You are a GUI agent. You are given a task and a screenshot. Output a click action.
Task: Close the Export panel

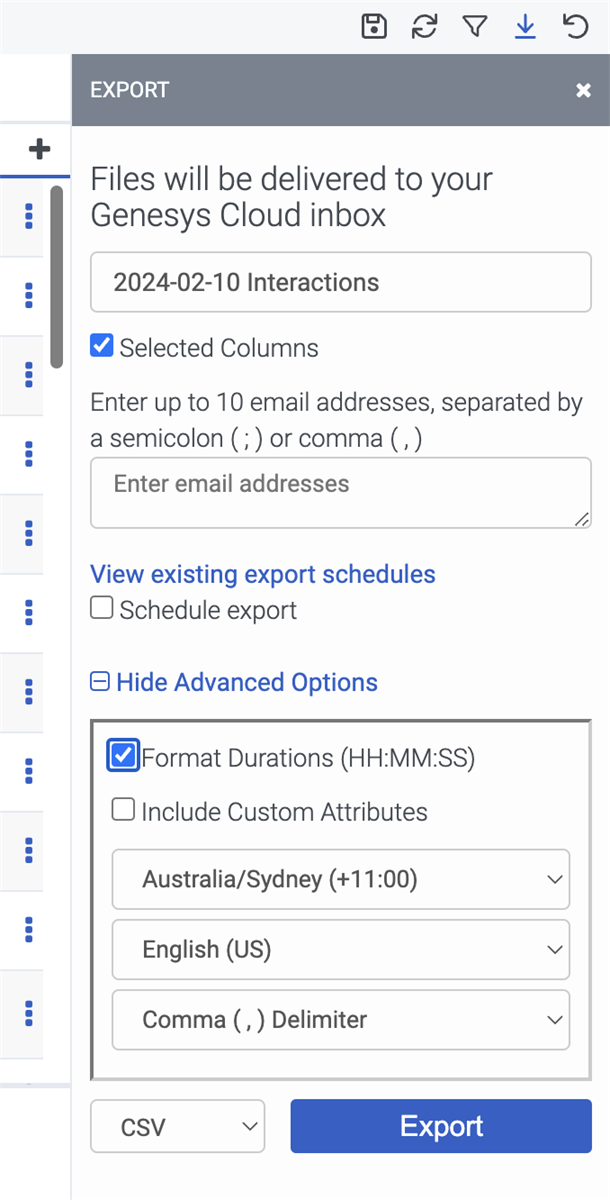tap(584, 91)
